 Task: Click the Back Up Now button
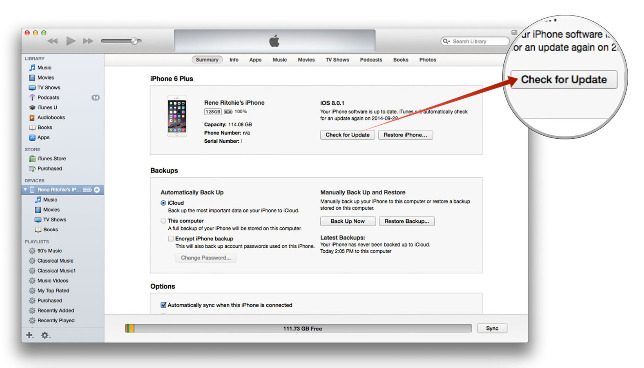pos(348,221)
